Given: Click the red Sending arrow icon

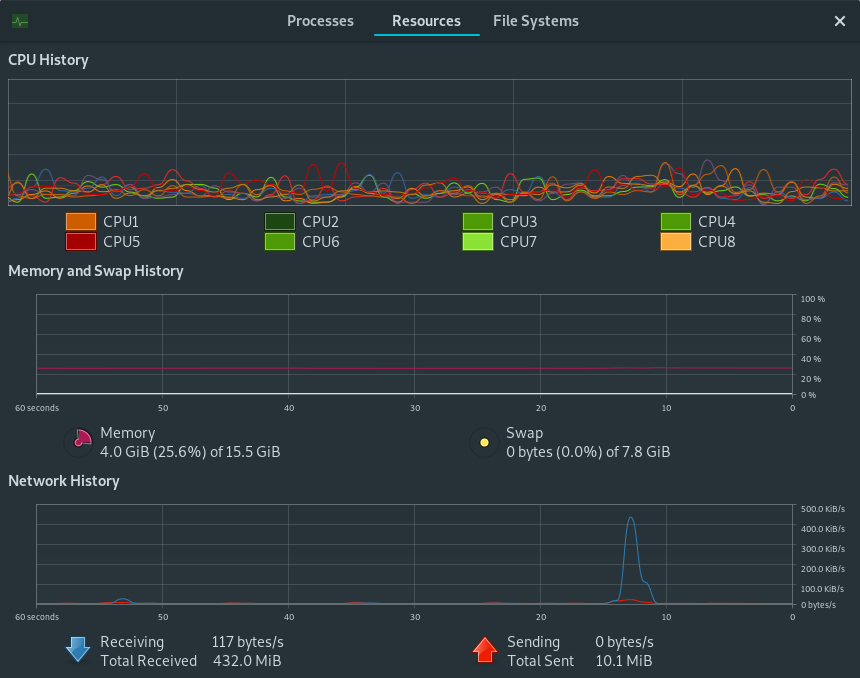Looking at the screenshot, I should (484, 649).
